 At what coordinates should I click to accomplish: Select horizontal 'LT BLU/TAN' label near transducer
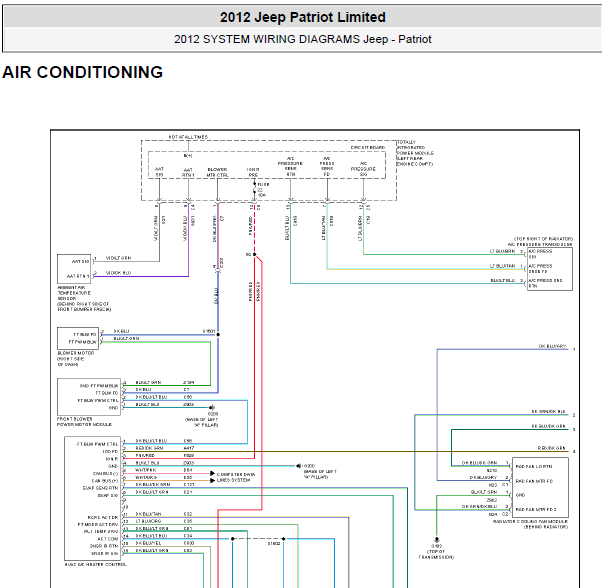(x=502, y=266)
